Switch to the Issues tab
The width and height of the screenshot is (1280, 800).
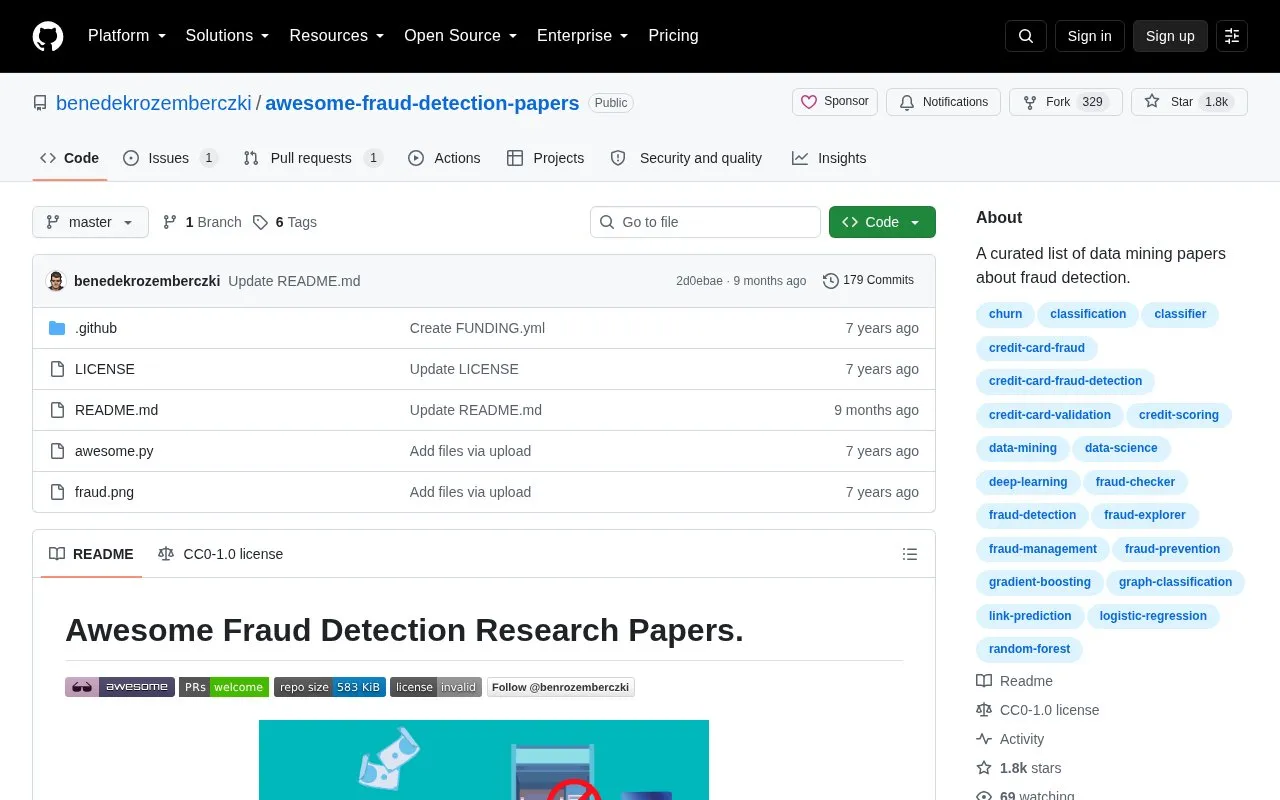coord(170,158)
